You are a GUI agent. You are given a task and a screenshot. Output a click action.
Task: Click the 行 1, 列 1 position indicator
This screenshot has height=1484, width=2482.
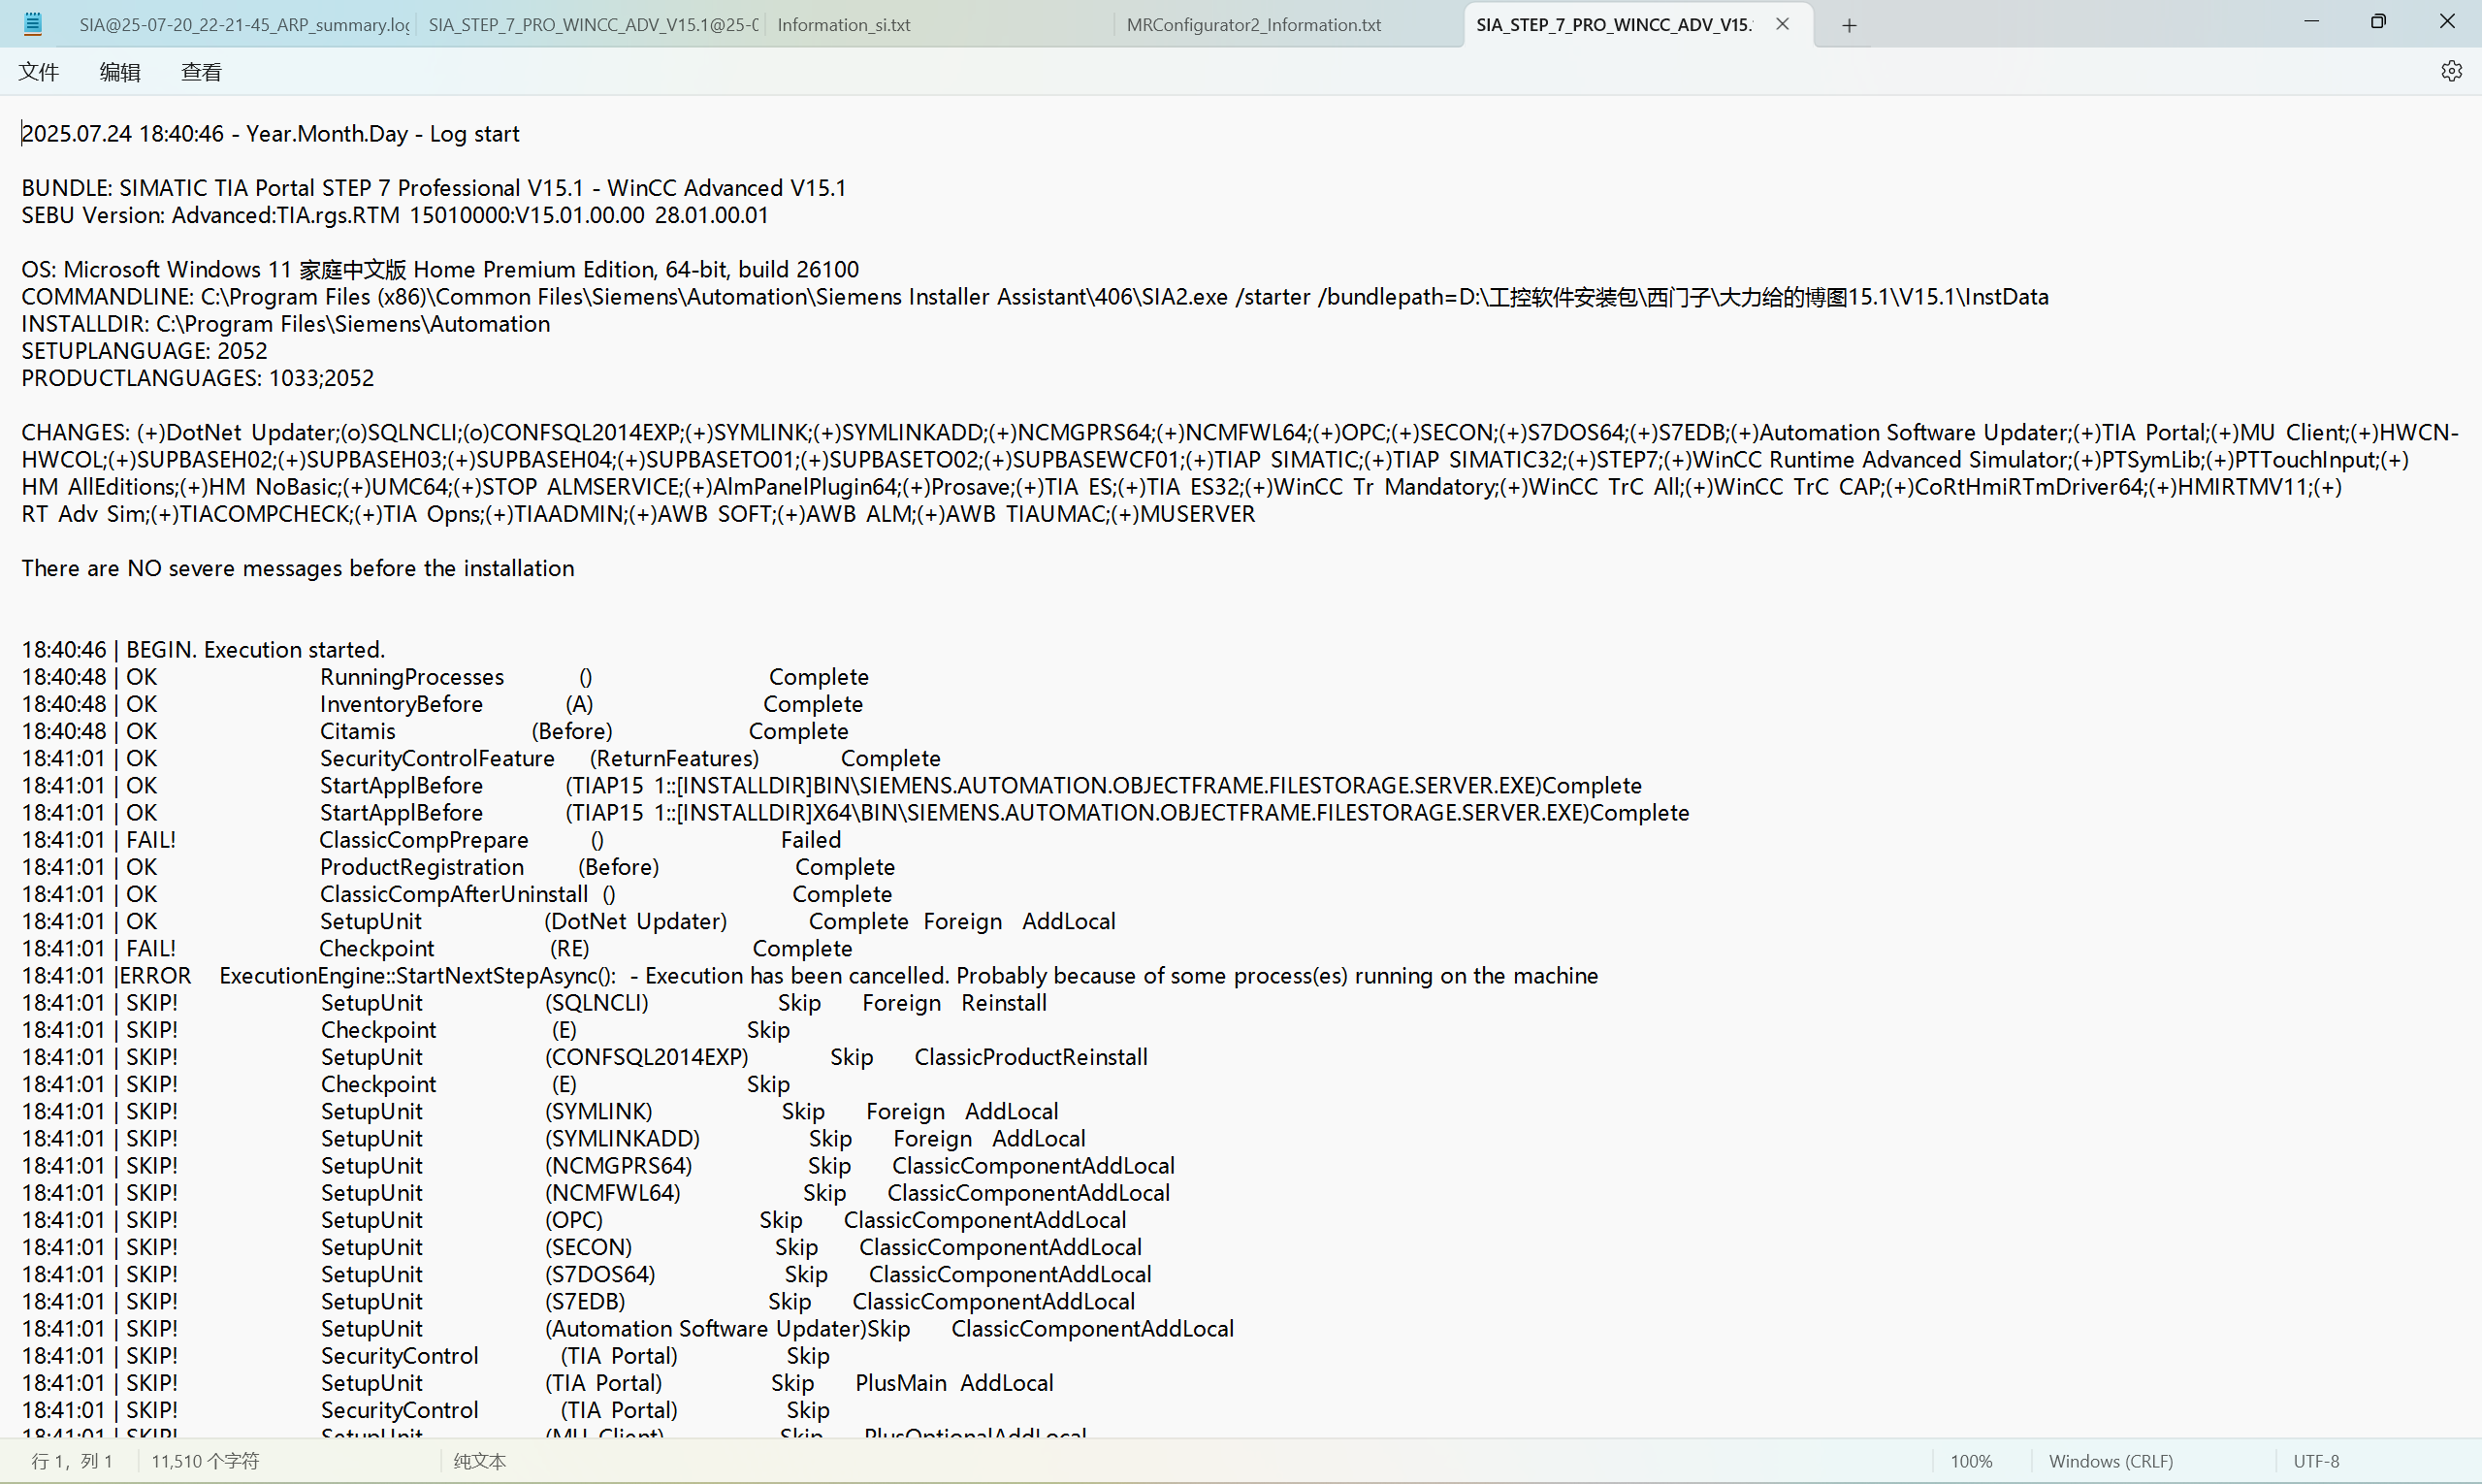tap(72, 1461)
